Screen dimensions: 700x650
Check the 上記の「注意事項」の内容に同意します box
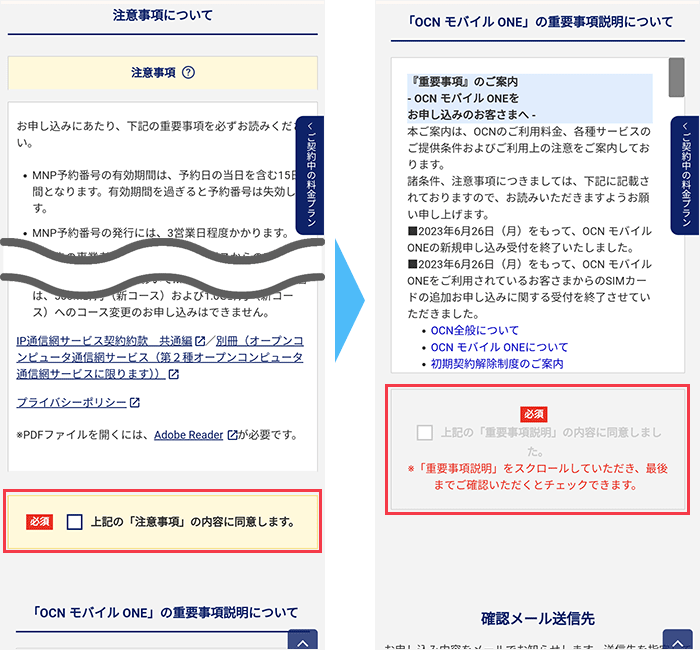pos(74,521)
